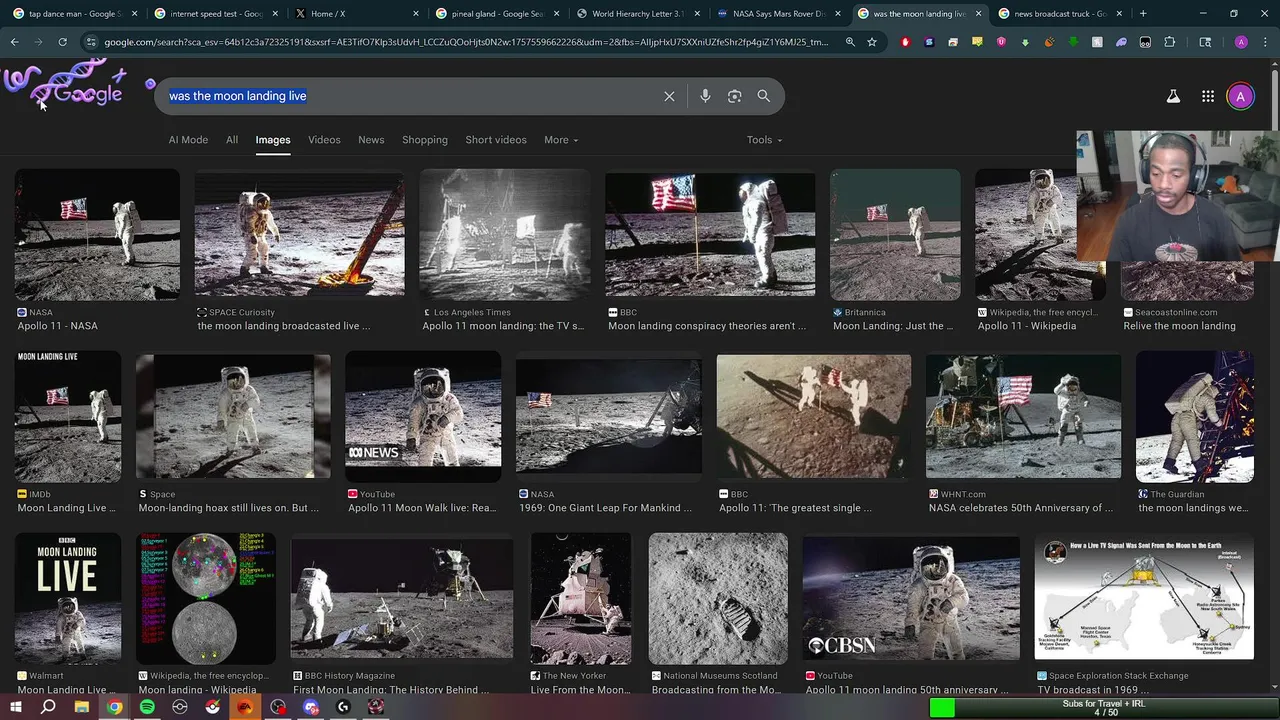Bookmark this page with the star icon
Image resolution: width=1280 pixels, height=720 pixels.
click(x=872, y=42)
